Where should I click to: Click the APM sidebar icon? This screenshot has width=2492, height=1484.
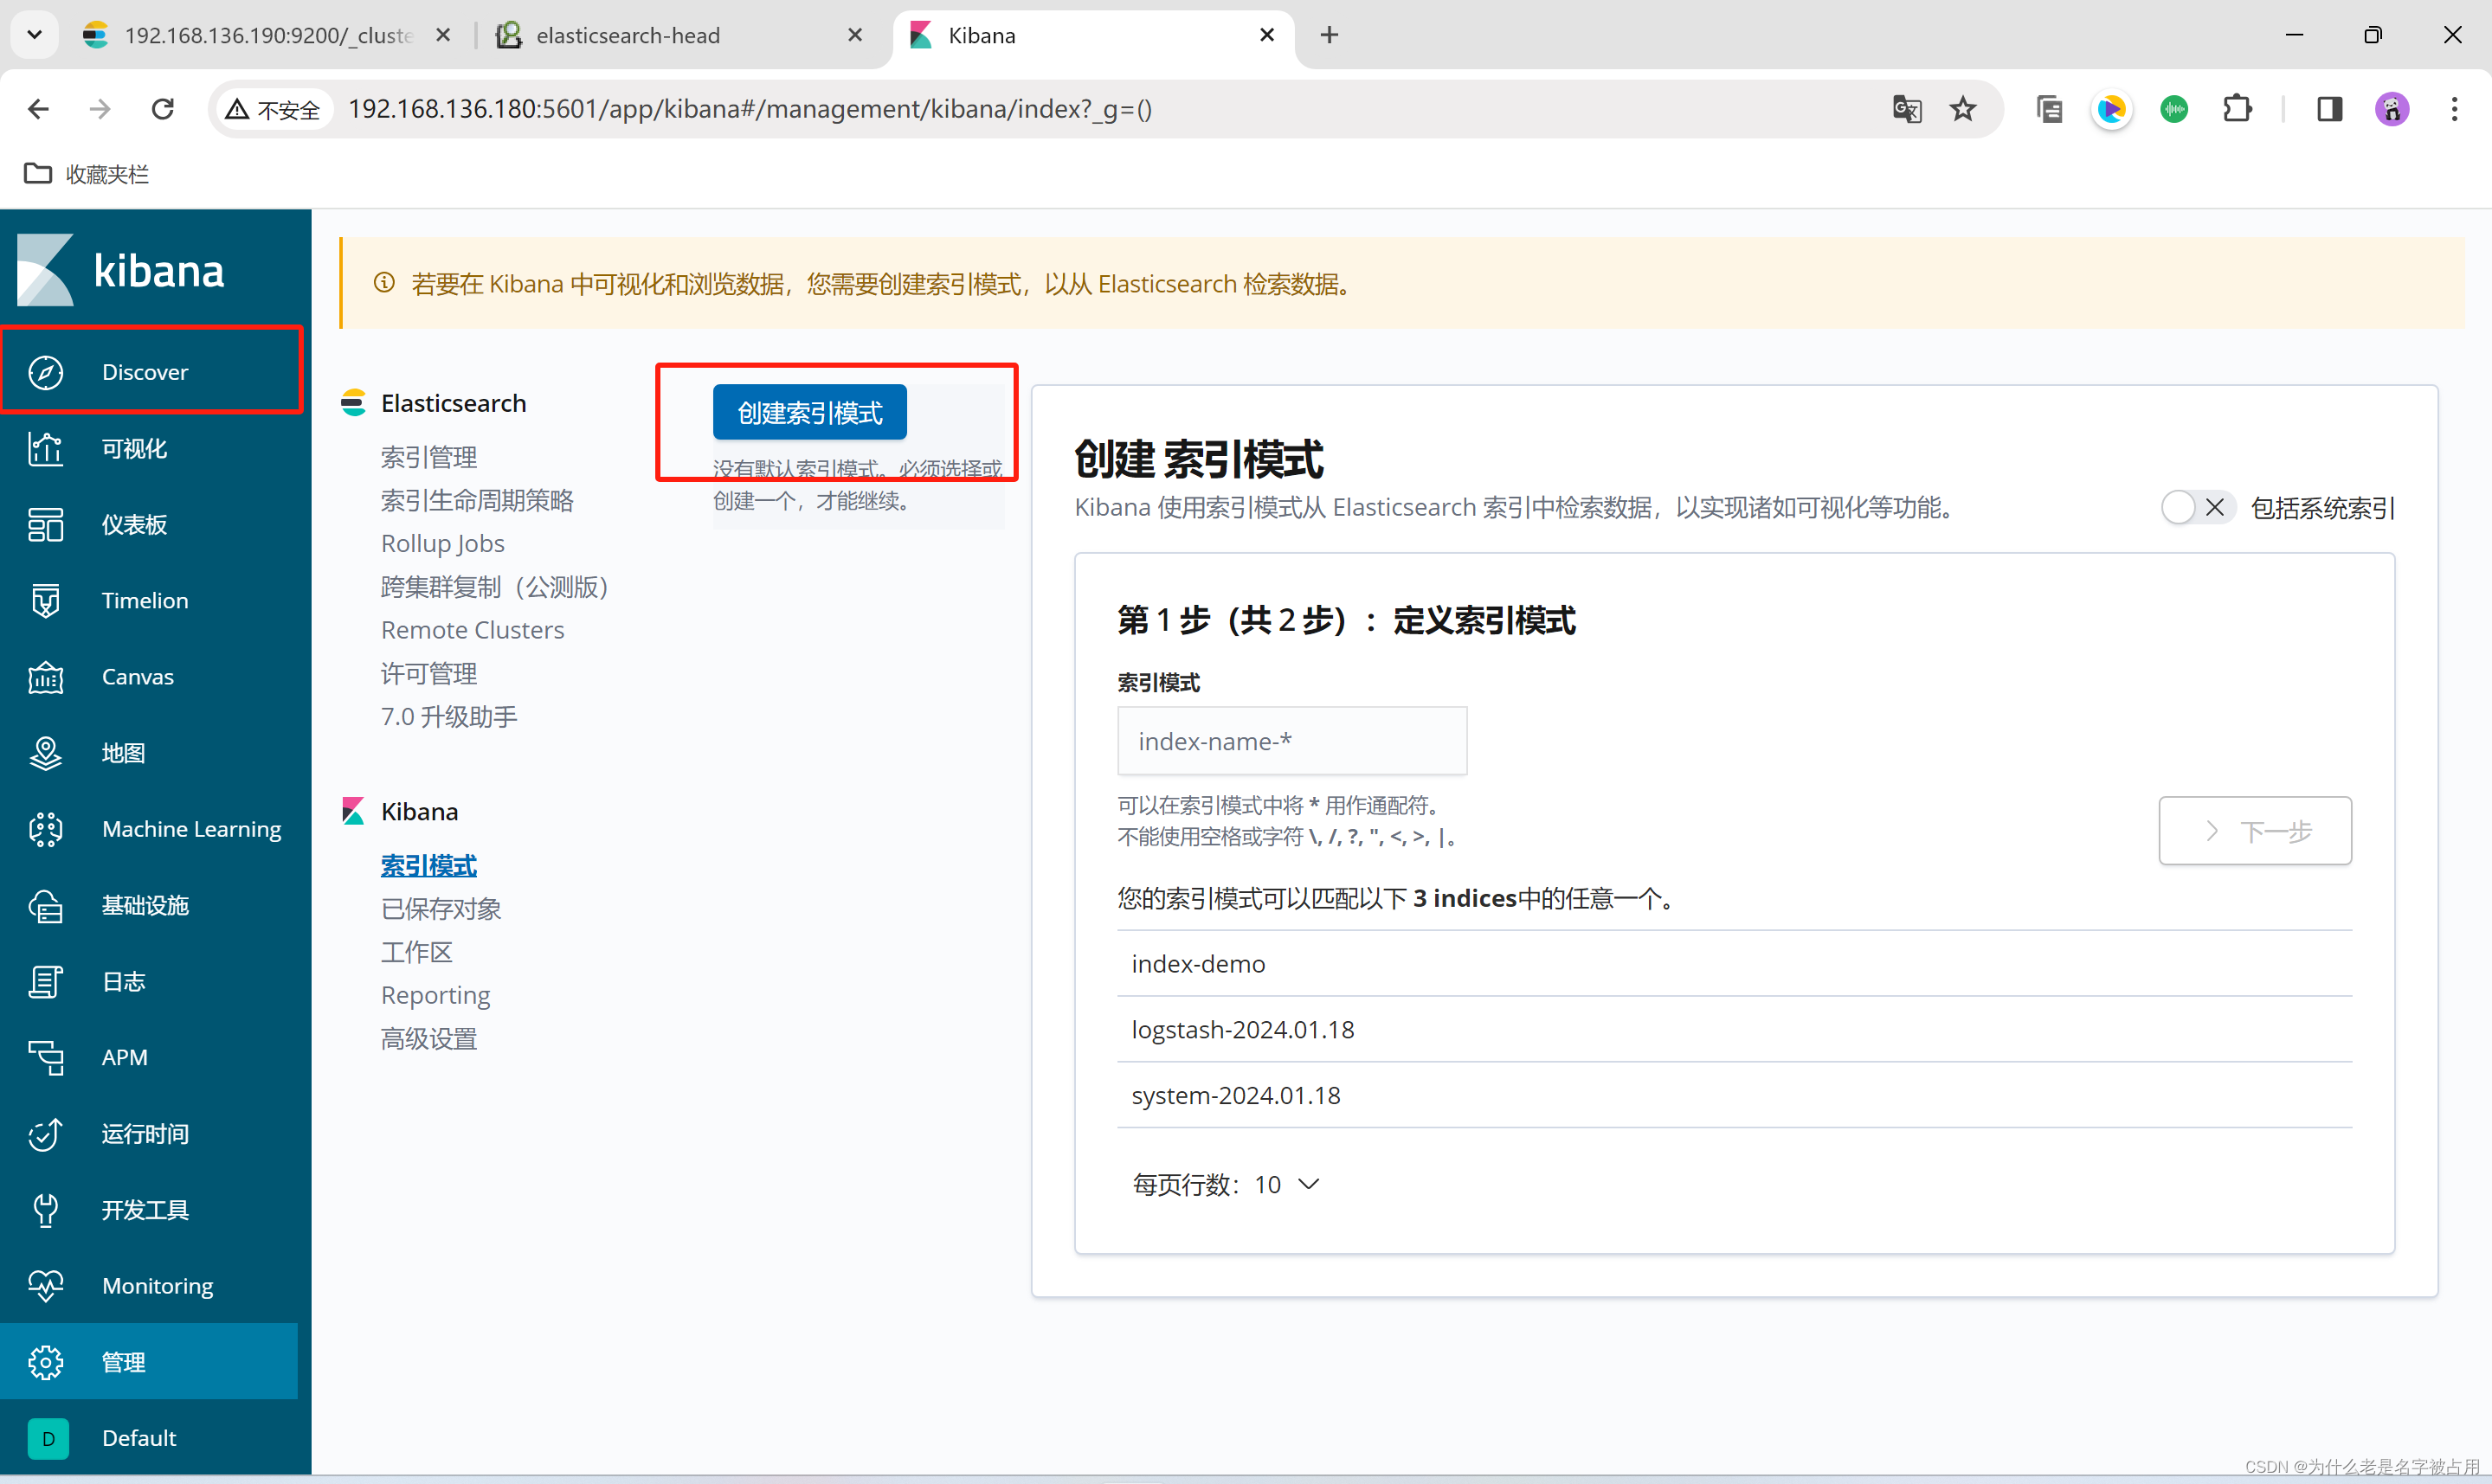46,1057
